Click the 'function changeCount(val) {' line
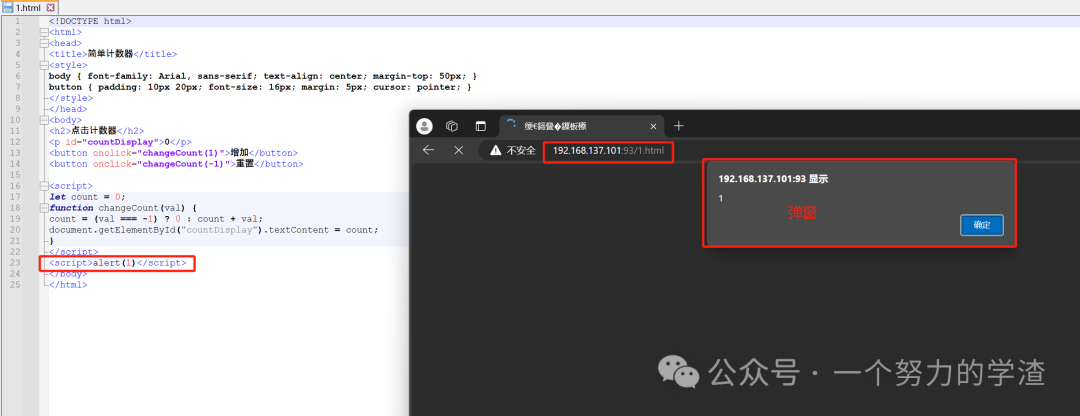The image size is (1080, 416). point(123,208)
